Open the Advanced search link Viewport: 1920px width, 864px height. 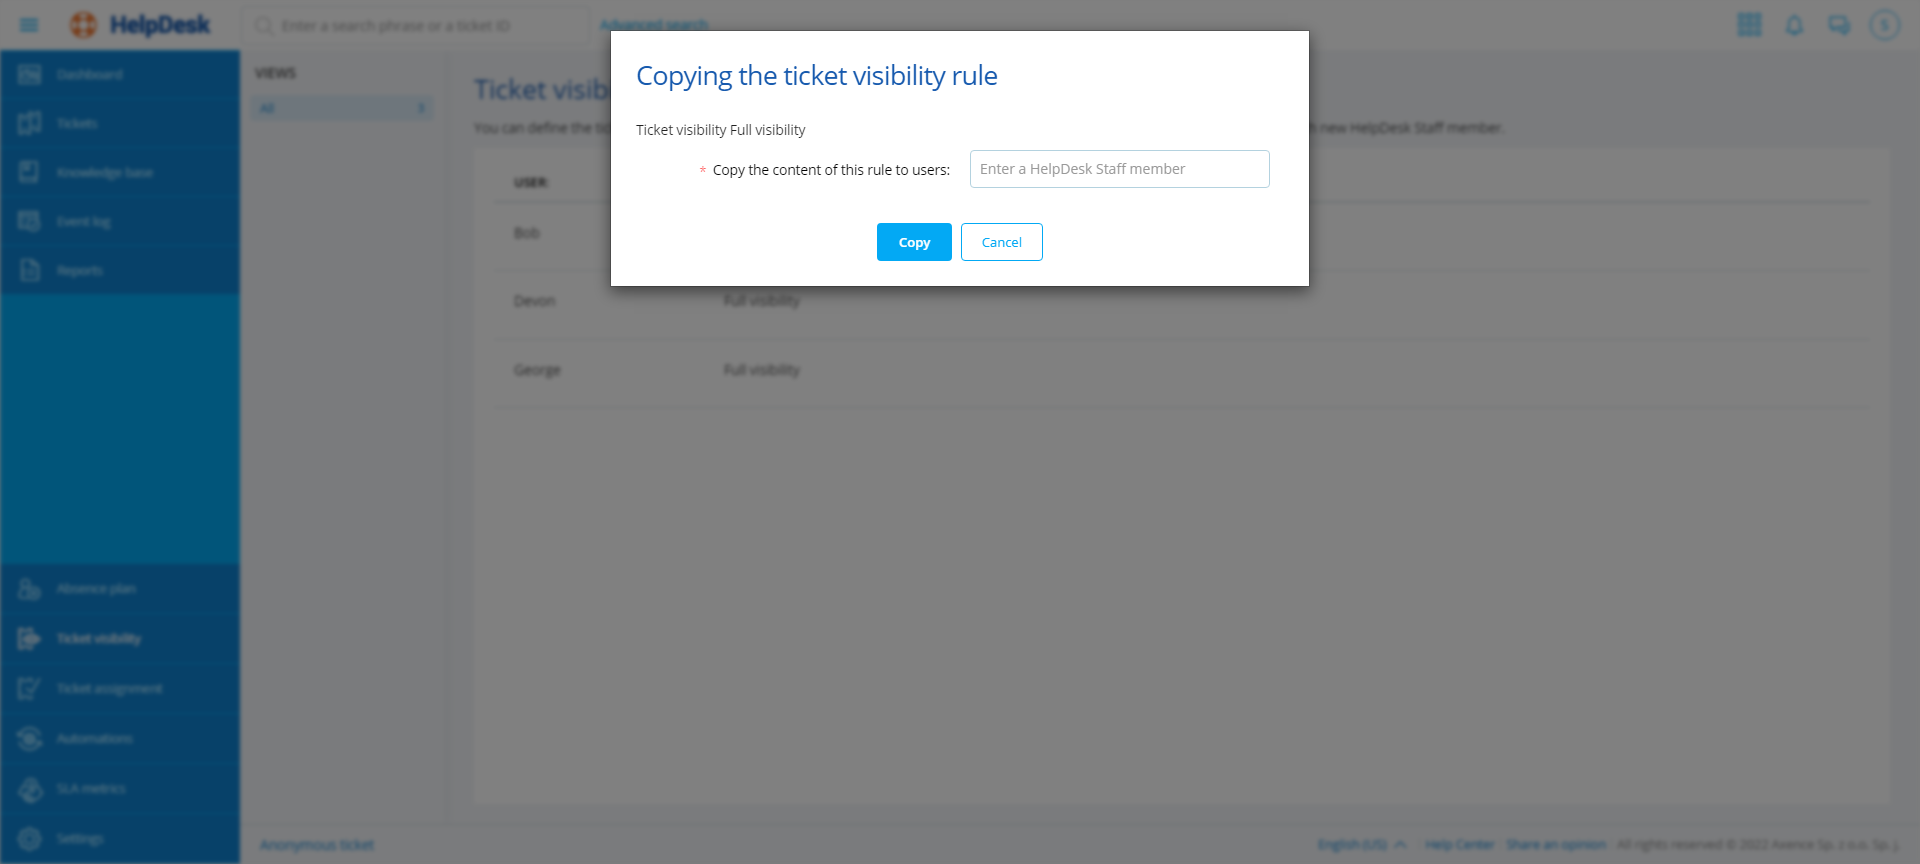654,25
